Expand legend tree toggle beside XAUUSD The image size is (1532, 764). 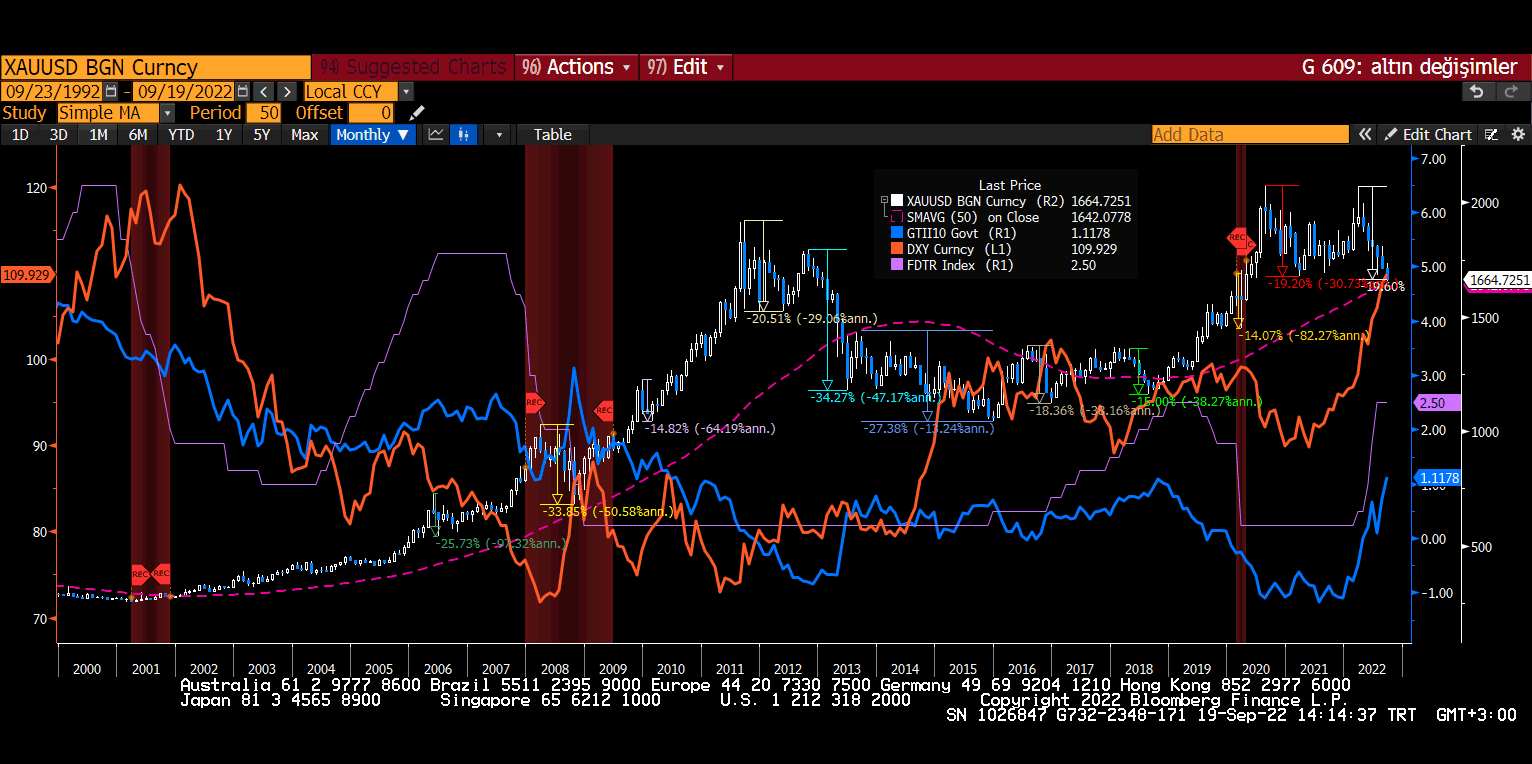[x=884, y=201]
